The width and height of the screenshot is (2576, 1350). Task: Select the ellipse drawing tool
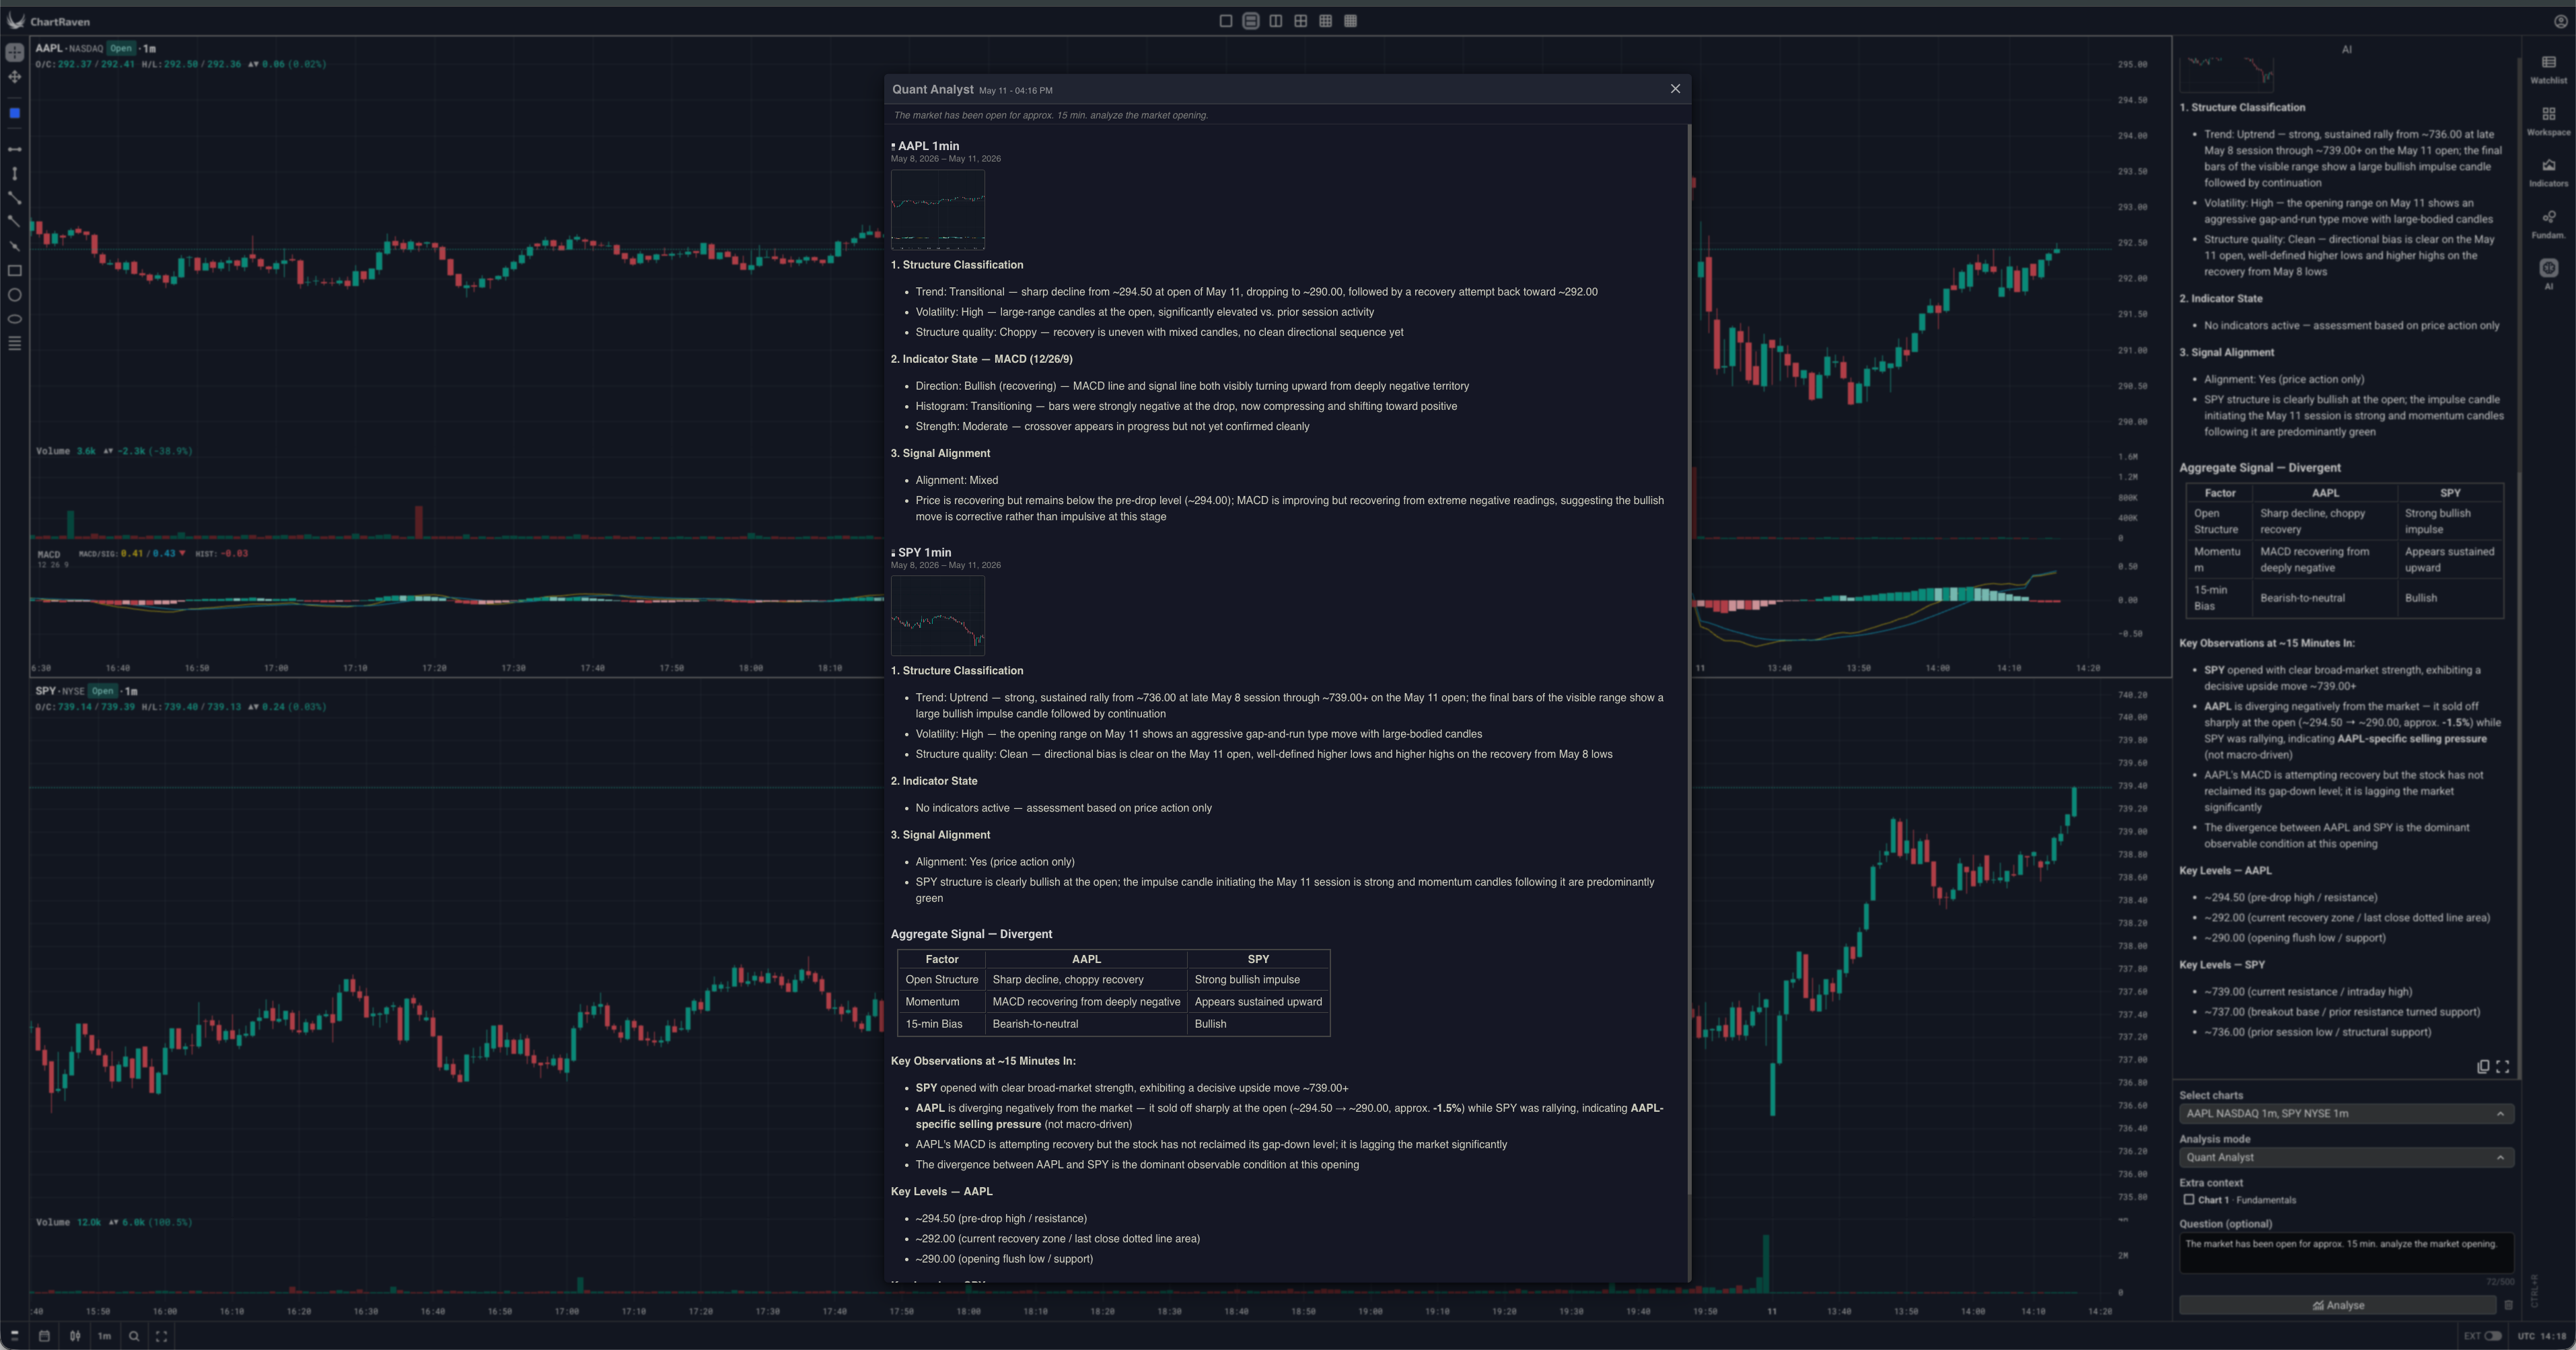tap(15, 319)
